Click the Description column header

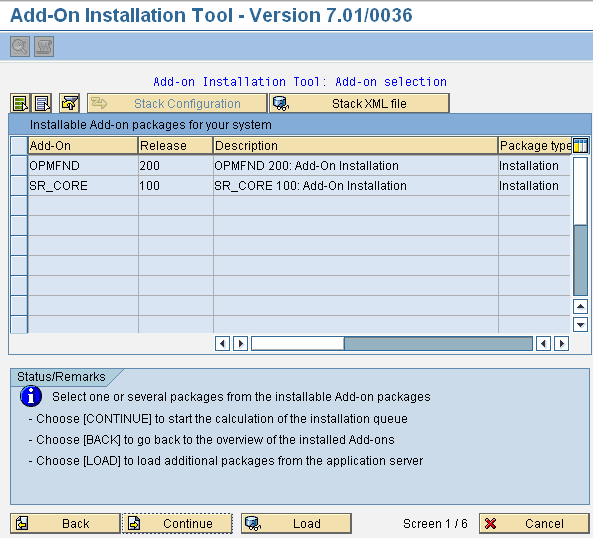(355, 146)
